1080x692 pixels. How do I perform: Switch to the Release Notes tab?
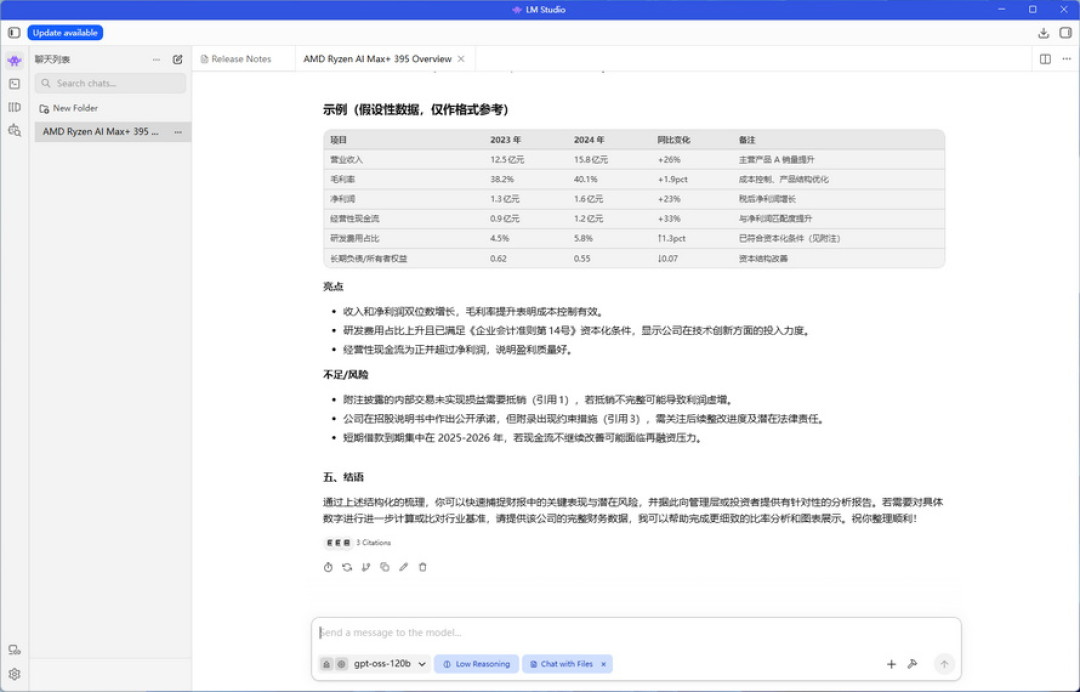tap(236, 59)
